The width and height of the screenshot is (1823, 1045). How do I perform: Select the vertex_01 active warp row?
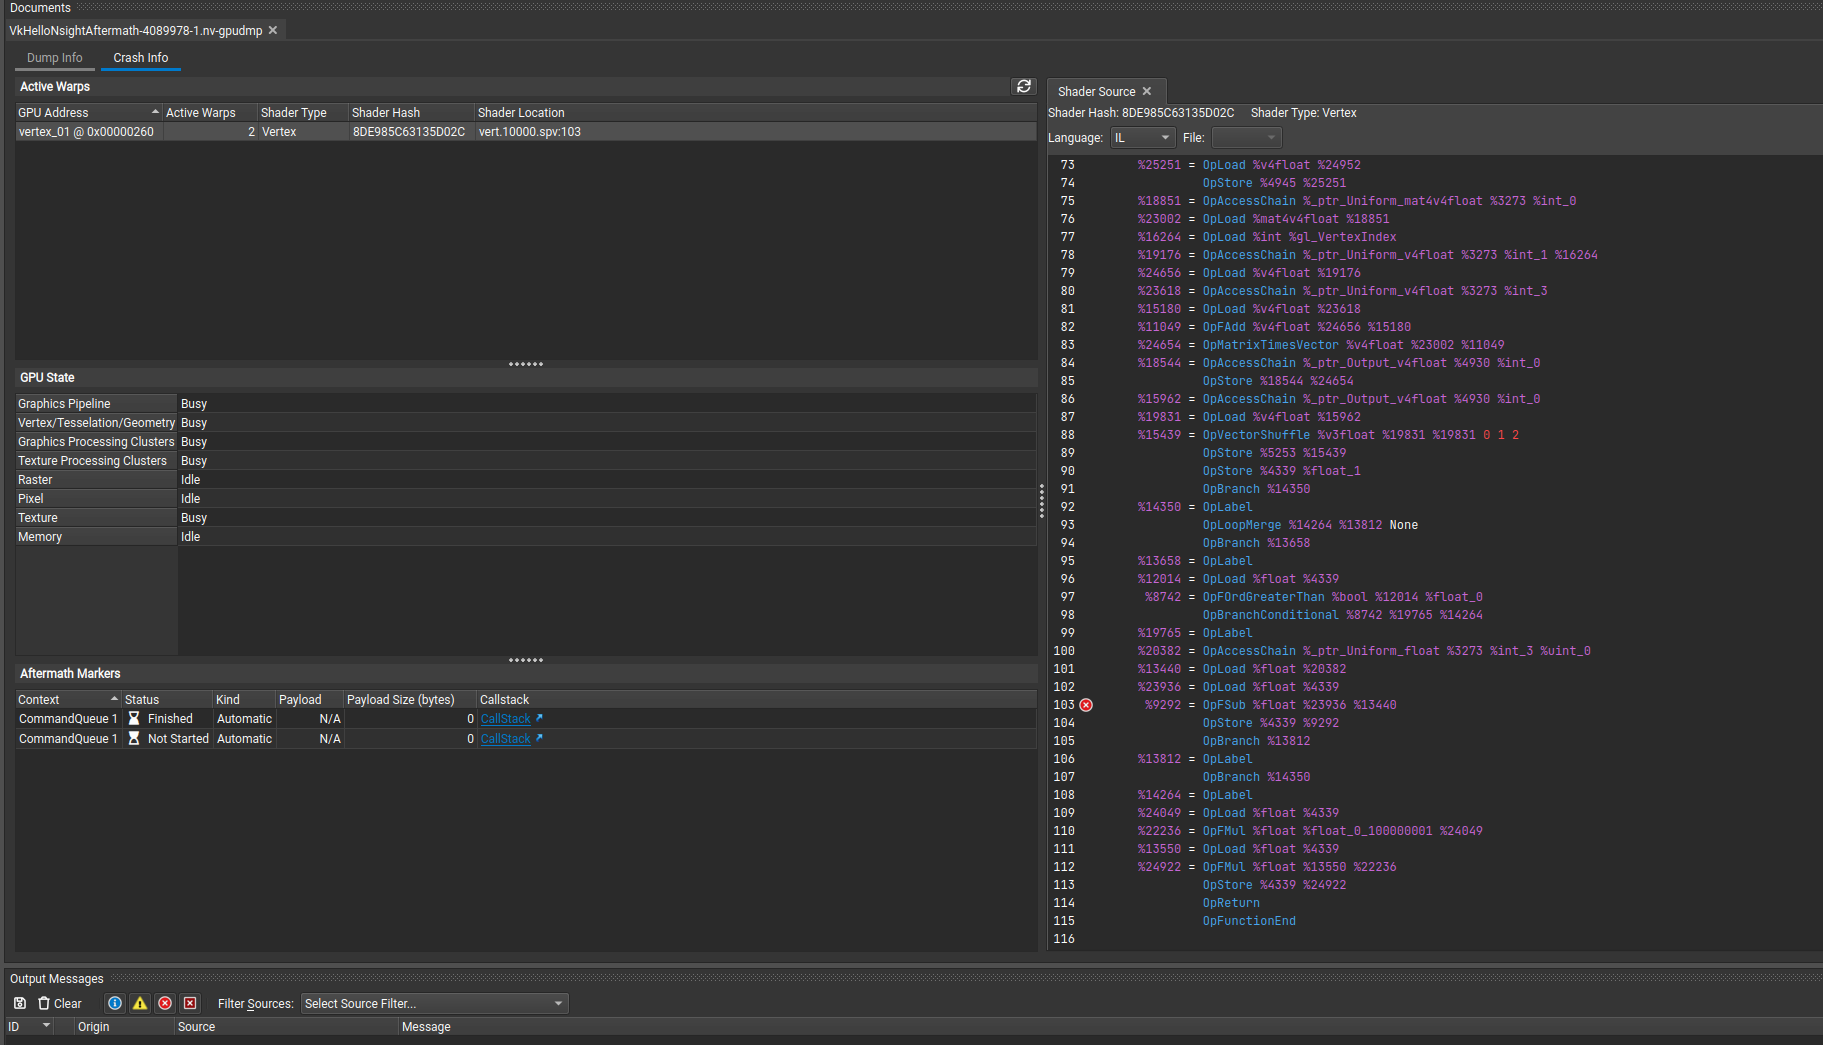point(86,132)
